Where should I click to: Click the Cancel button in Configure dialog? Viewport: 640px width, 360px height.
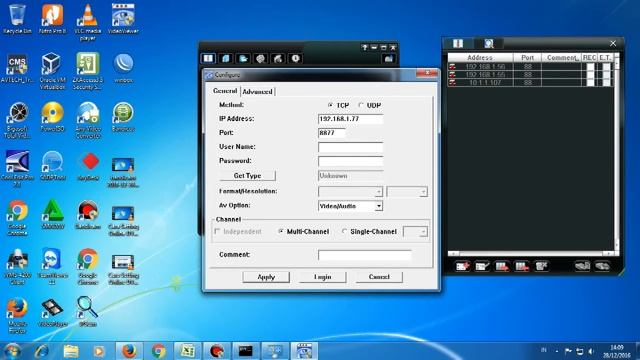tap(379, 277)
